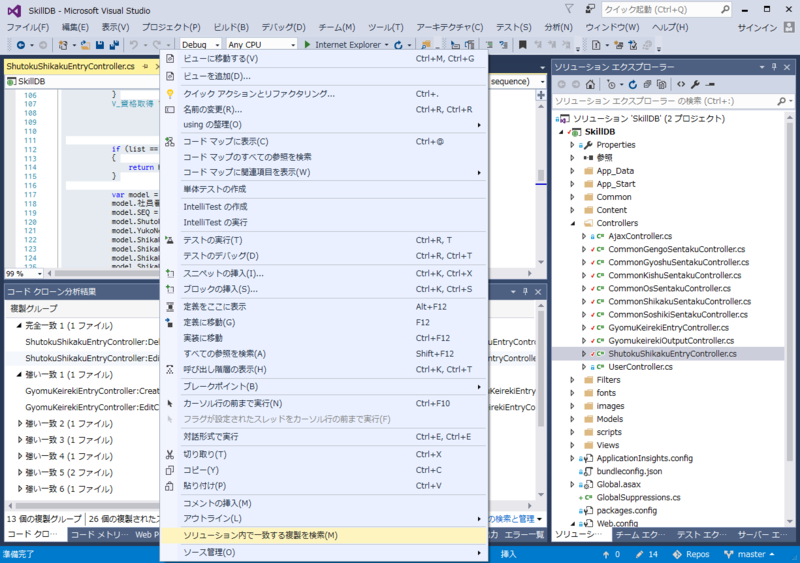Click the サインイン sign-in link
Viewport: 800px width, 563px height.
[x=757, y=28]
